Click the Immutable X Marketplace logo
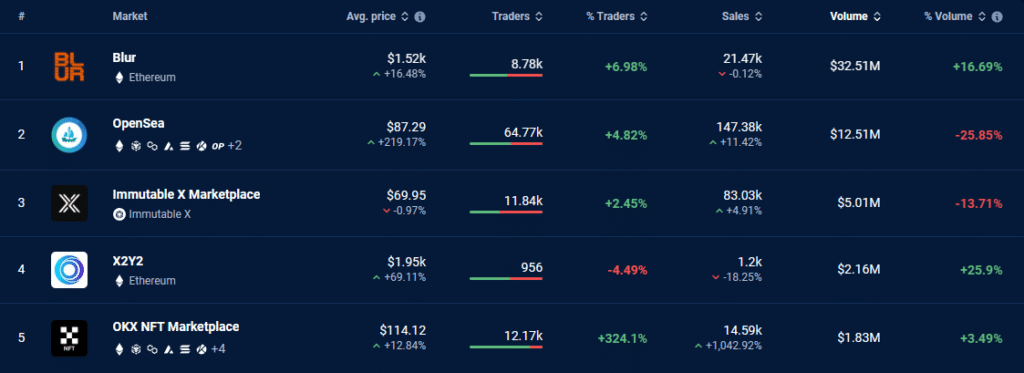Screen dimensions: 1024x373 69,203
